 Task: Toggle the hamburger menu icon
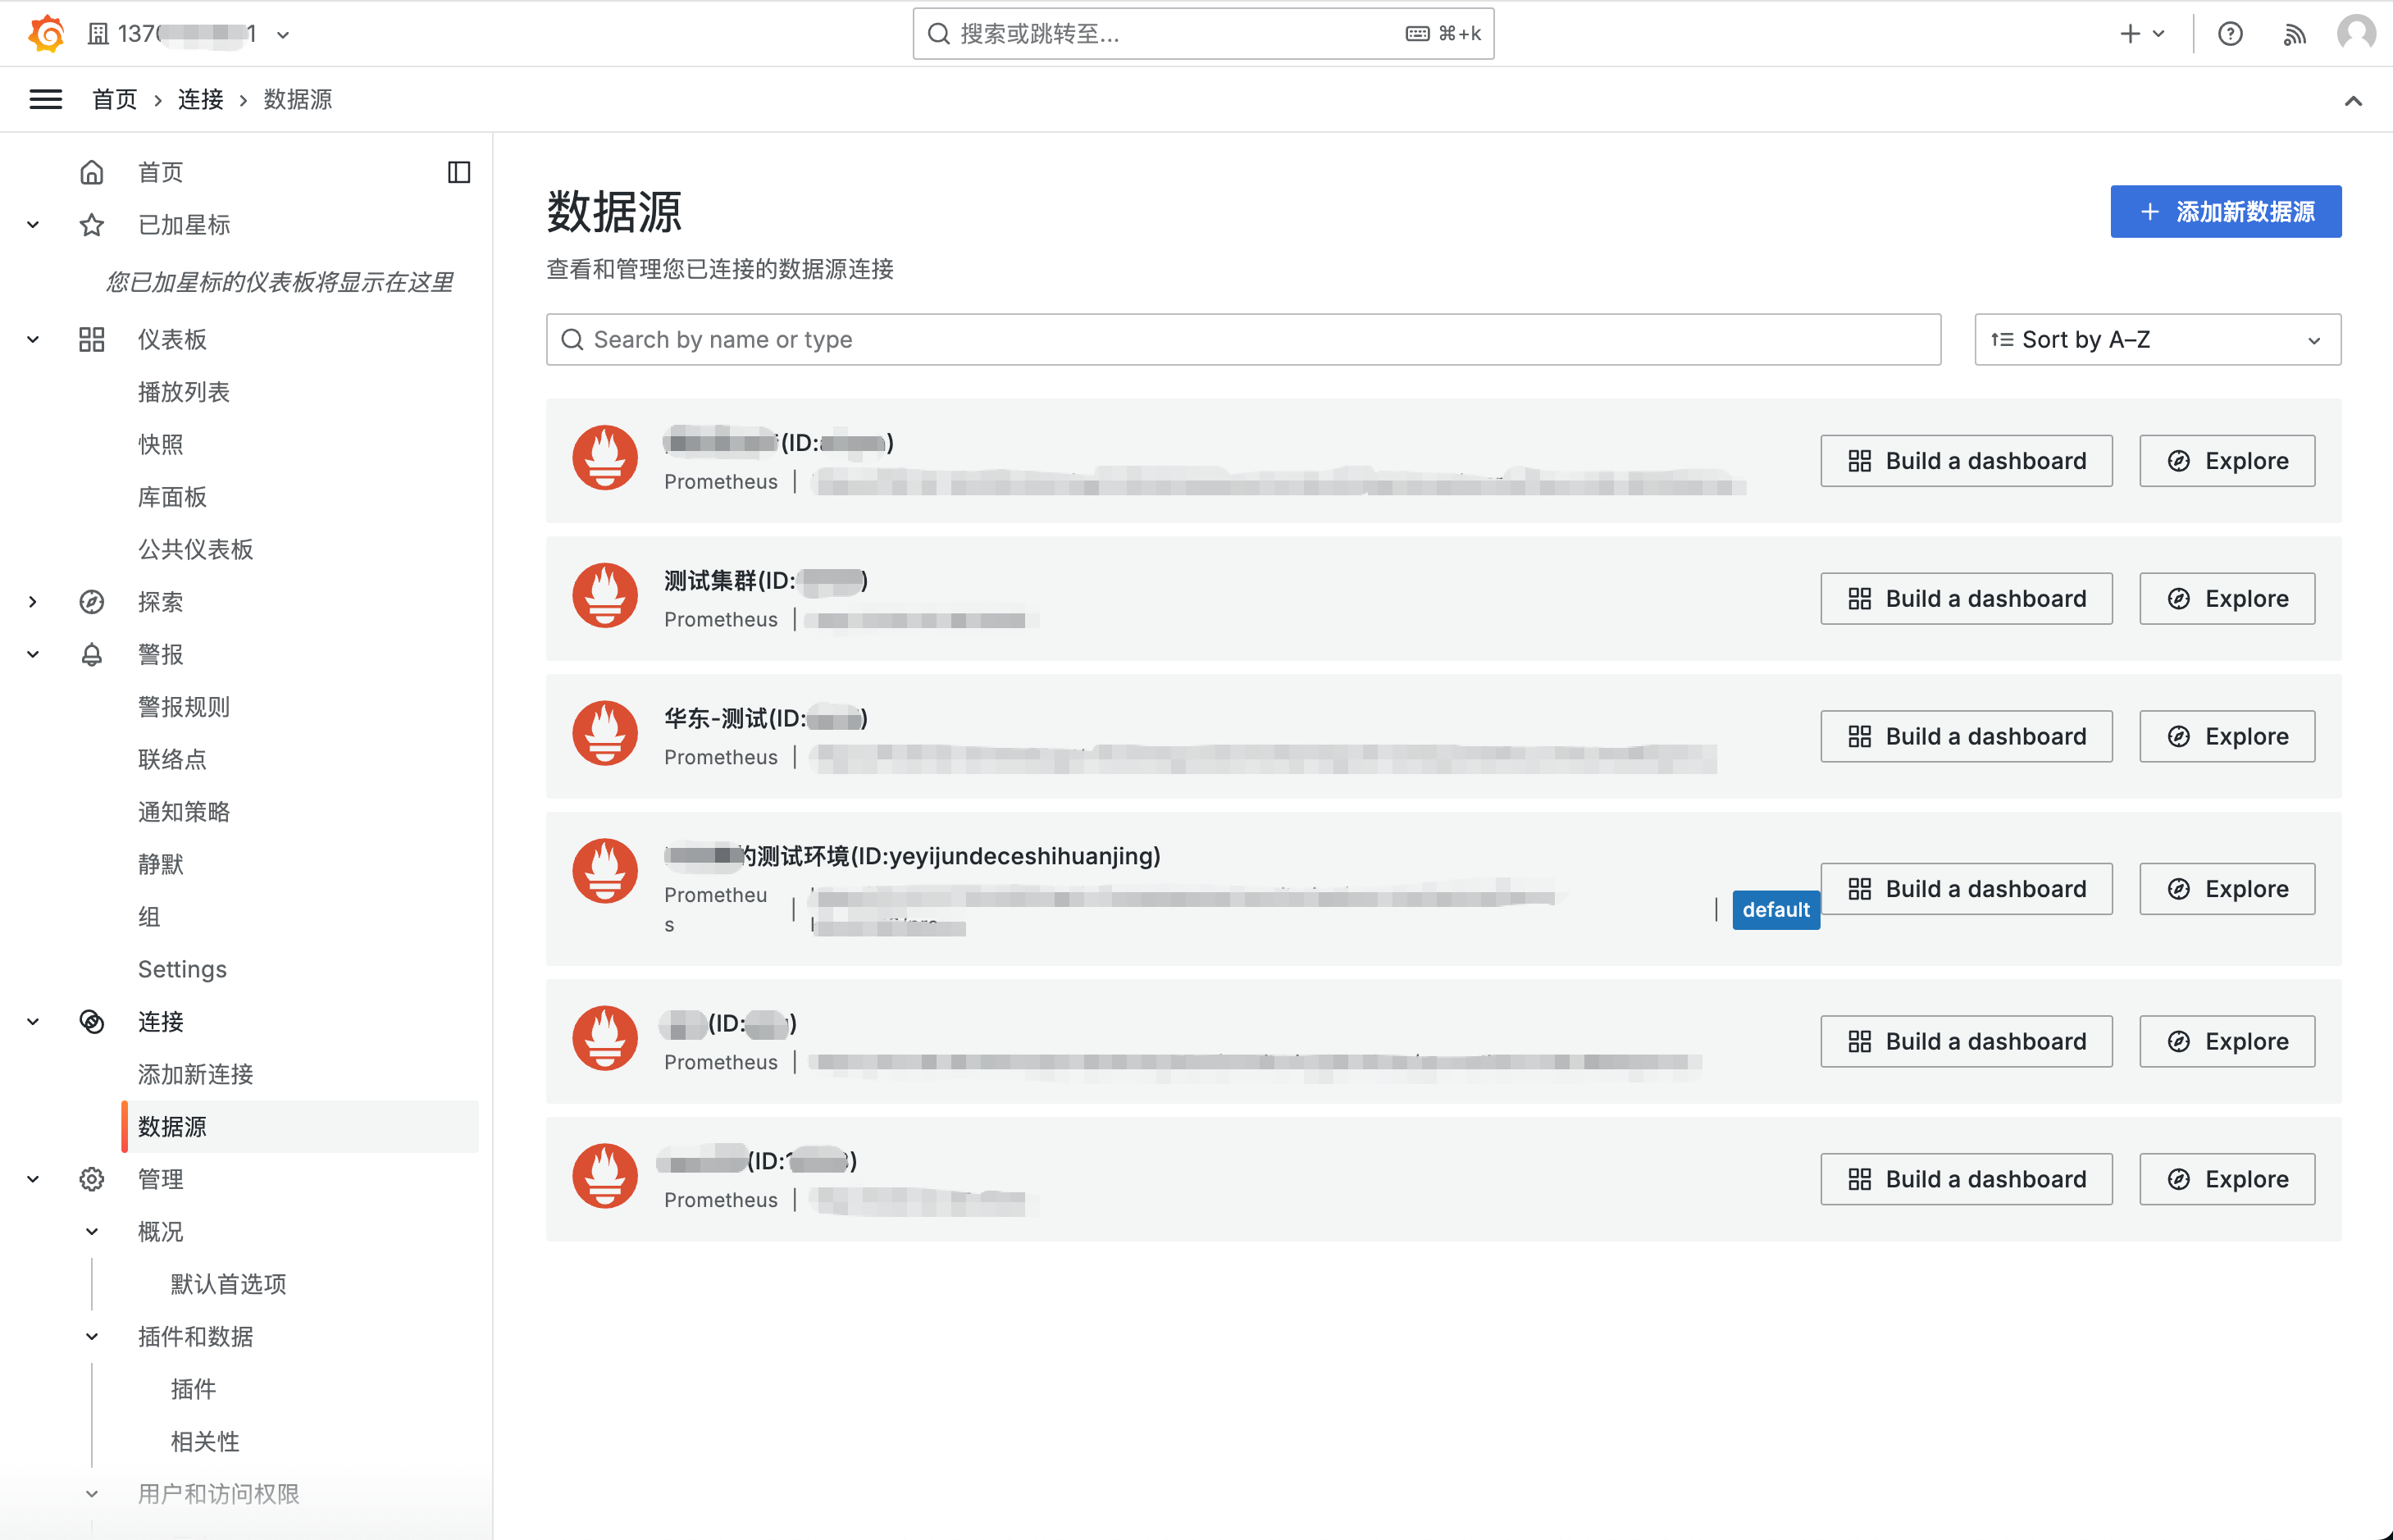(46, 99)
